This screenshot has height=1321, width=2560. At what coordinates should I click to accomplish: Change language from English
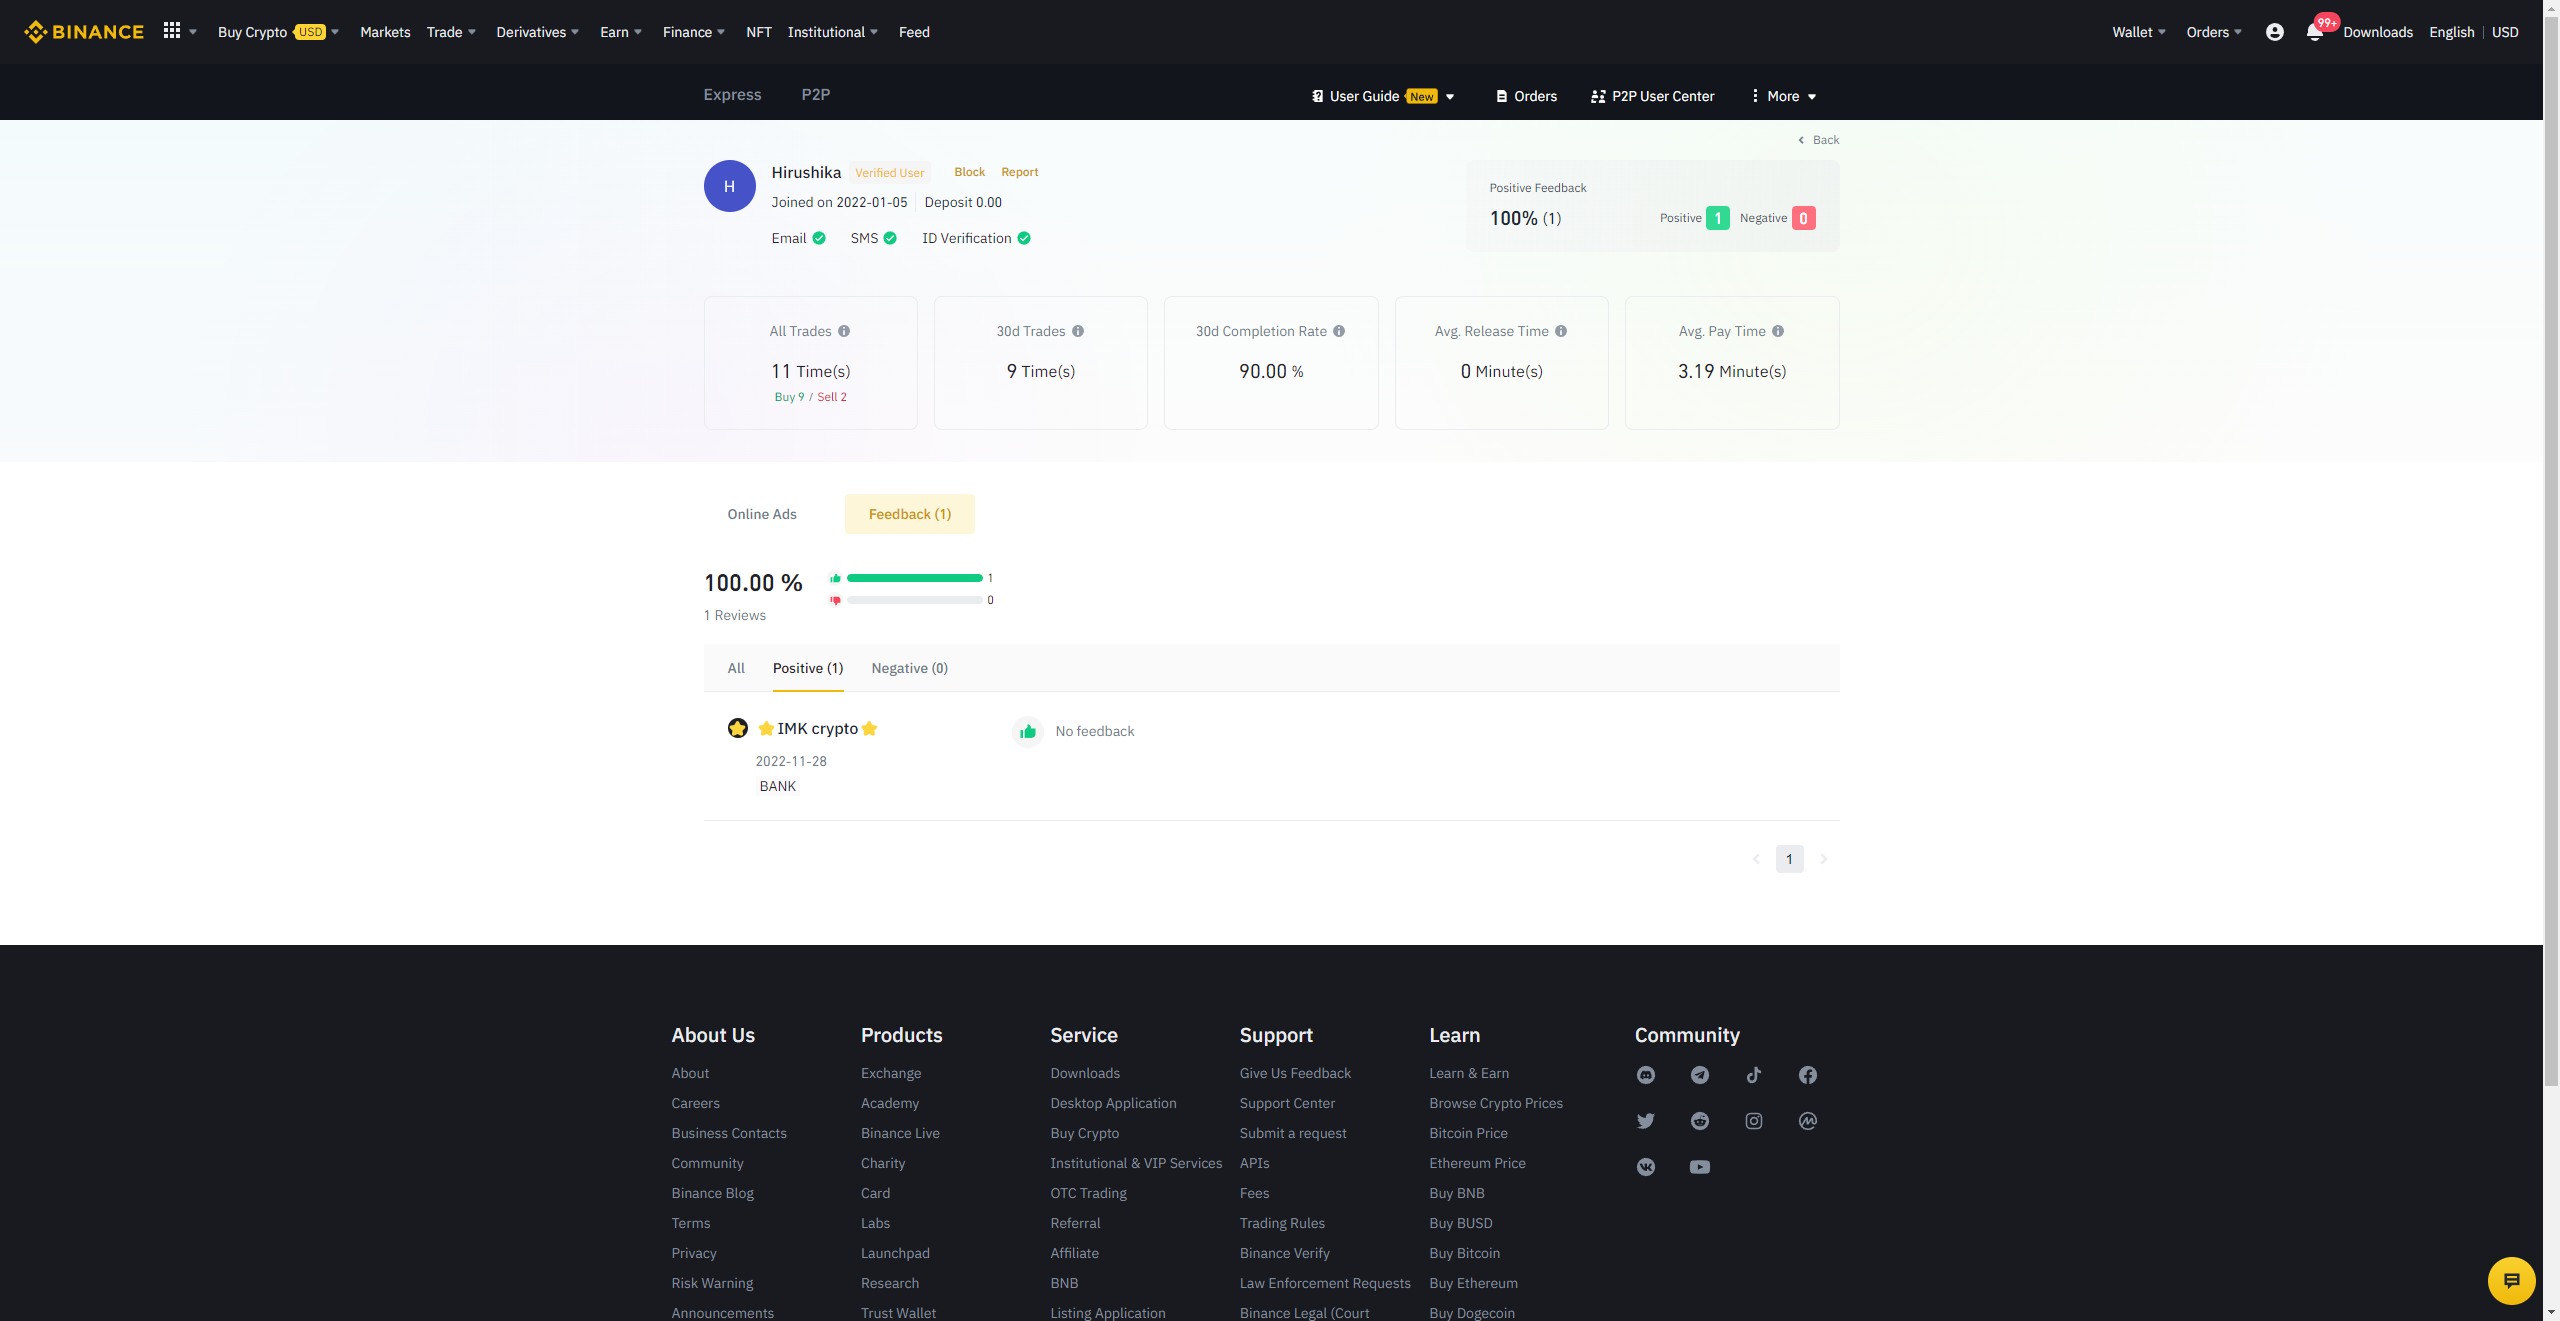tap(2452, 32)
